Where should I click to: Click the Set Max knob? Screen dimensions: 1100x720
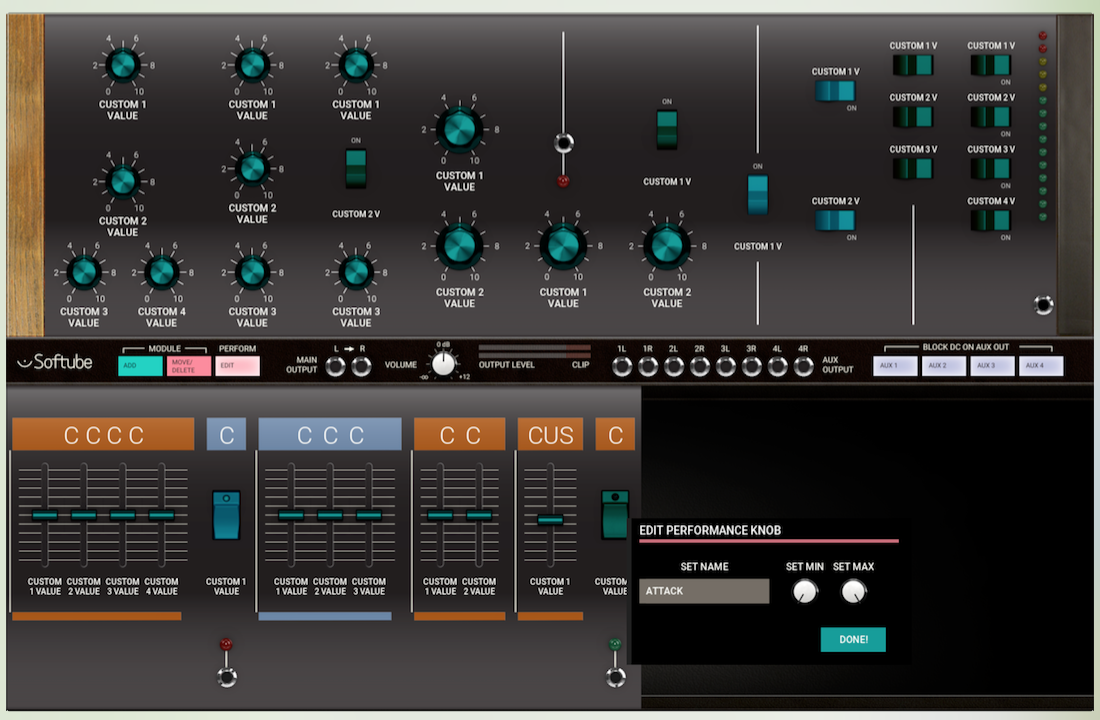tap(853, 592)
